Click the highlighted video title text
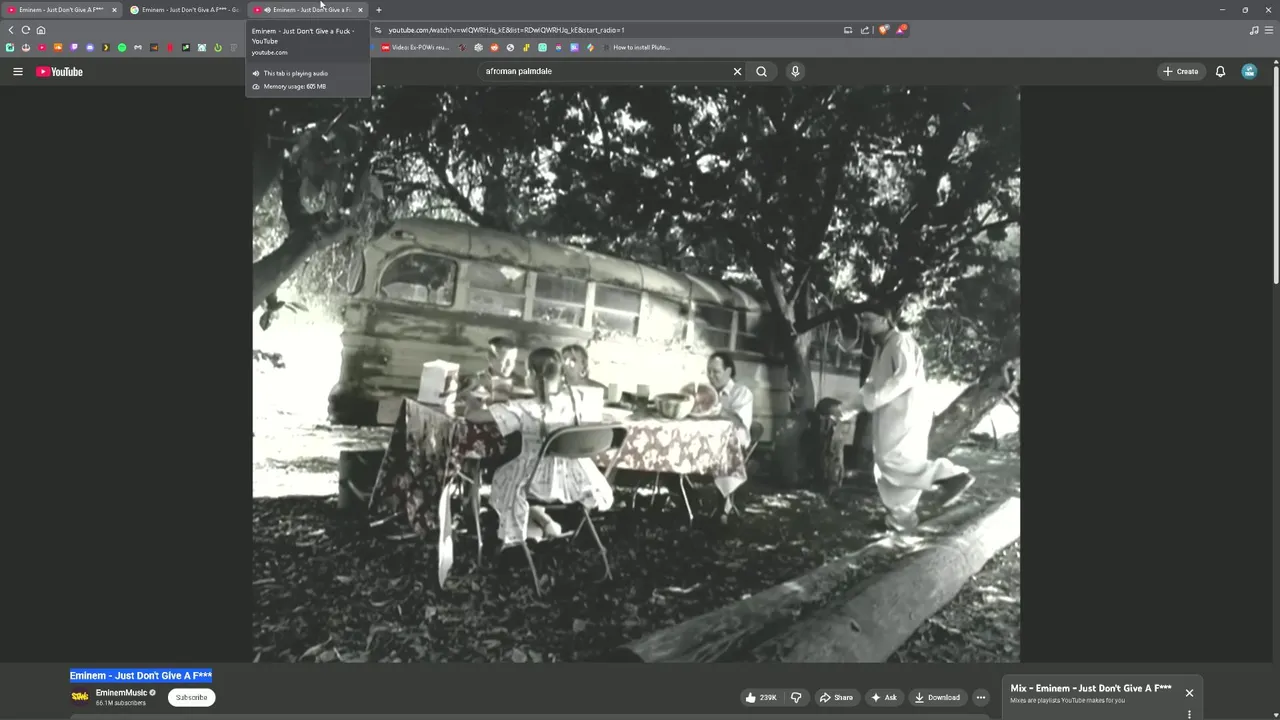 141,675
